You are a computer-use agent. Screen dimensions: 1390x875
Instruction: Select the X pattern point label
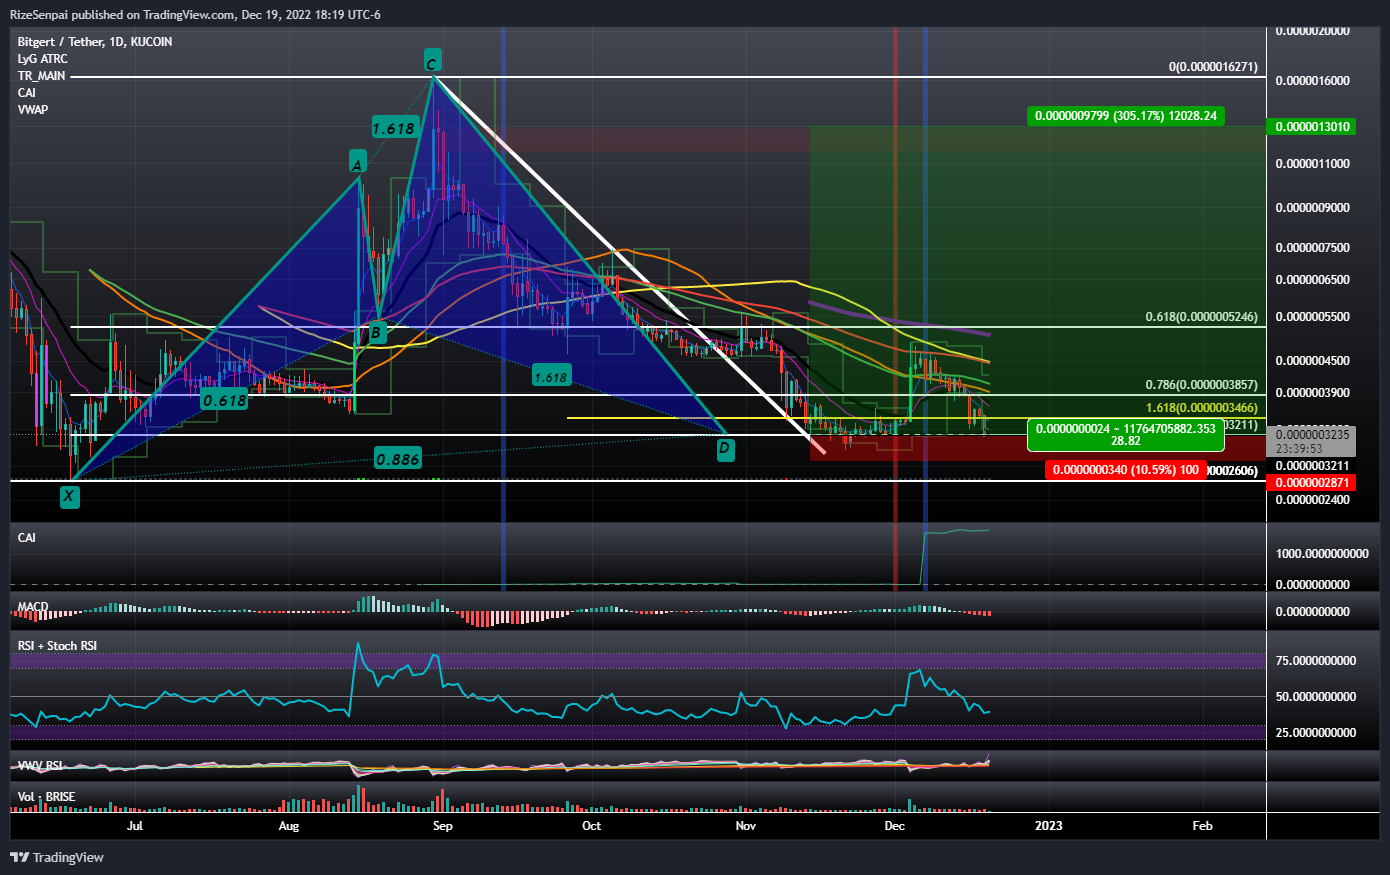click(69, 496)
